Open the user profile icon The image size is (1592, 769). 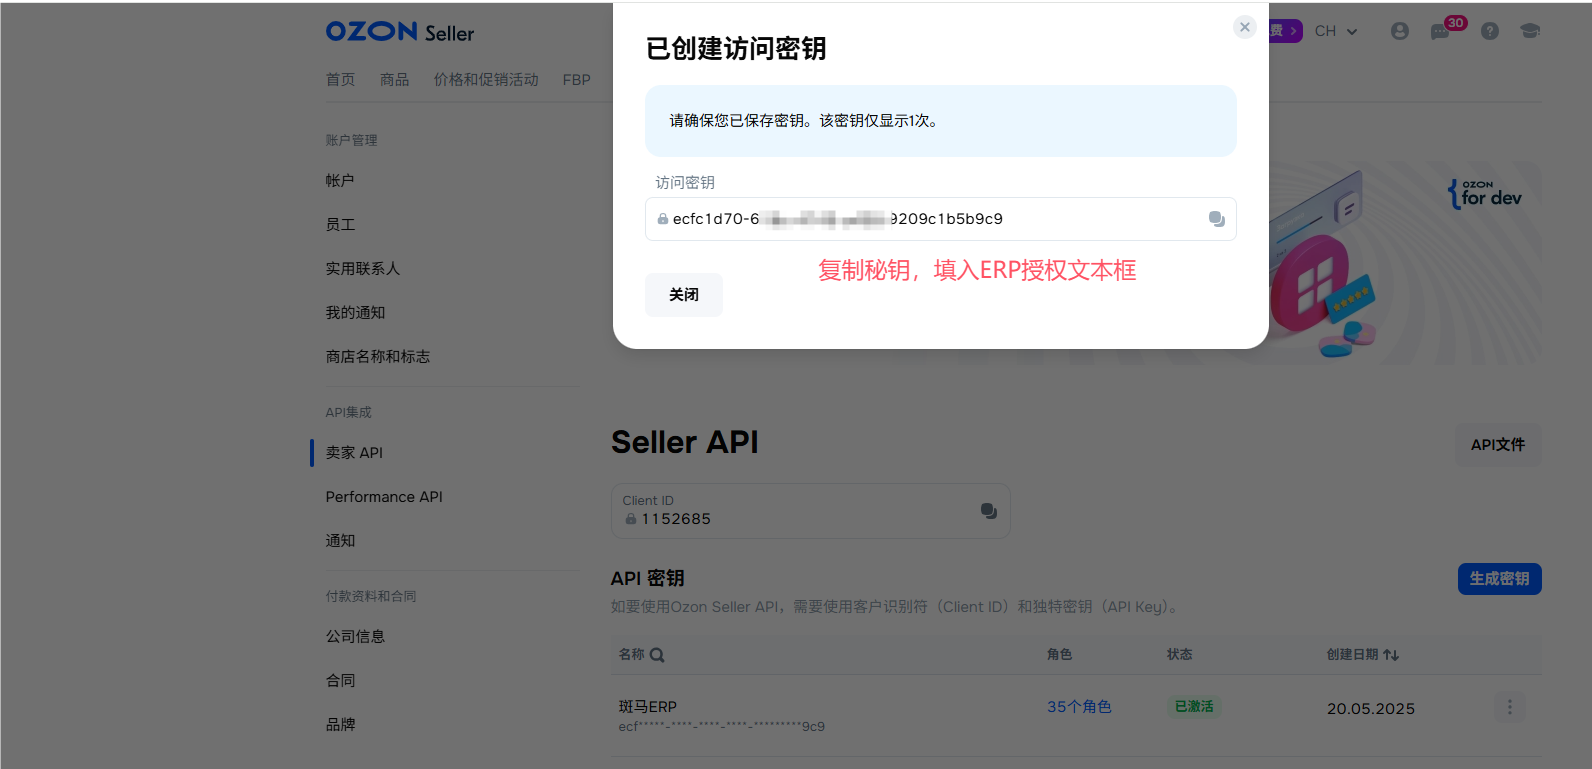pos(1400,31)
